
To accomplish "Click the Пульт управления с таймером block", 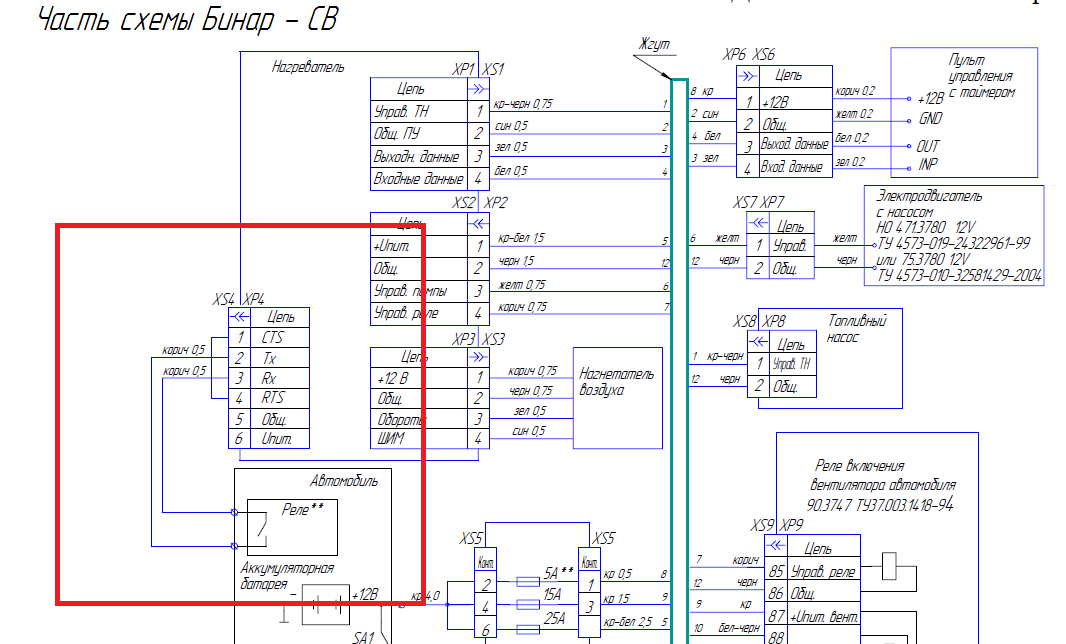I will tap(964, 112).
